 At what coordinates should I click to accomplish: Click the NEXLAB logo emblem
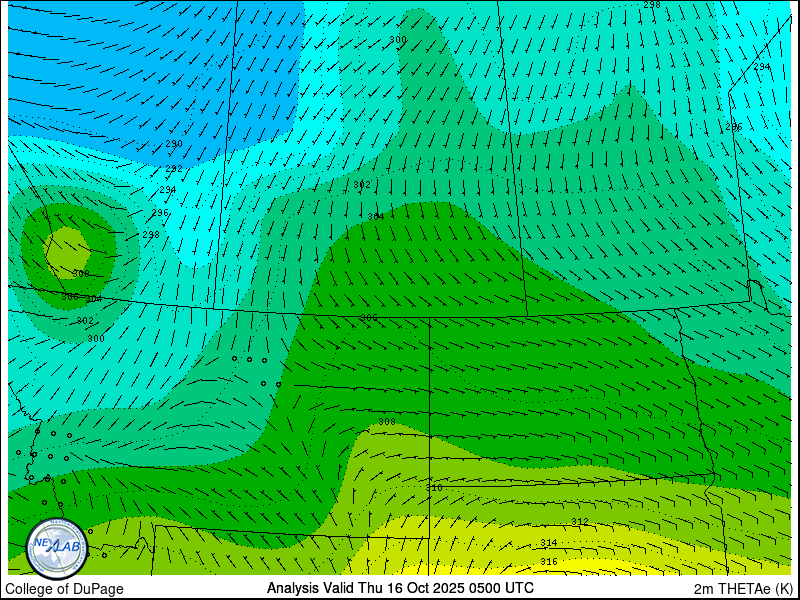(57, 549)
